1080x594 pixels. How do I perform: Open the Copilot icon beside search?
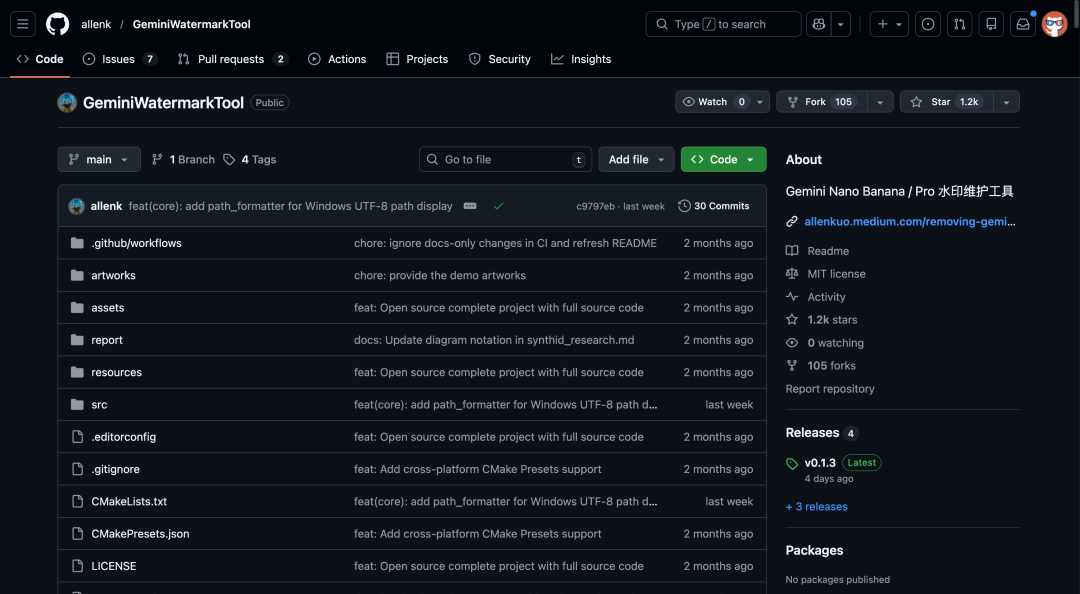818,23
